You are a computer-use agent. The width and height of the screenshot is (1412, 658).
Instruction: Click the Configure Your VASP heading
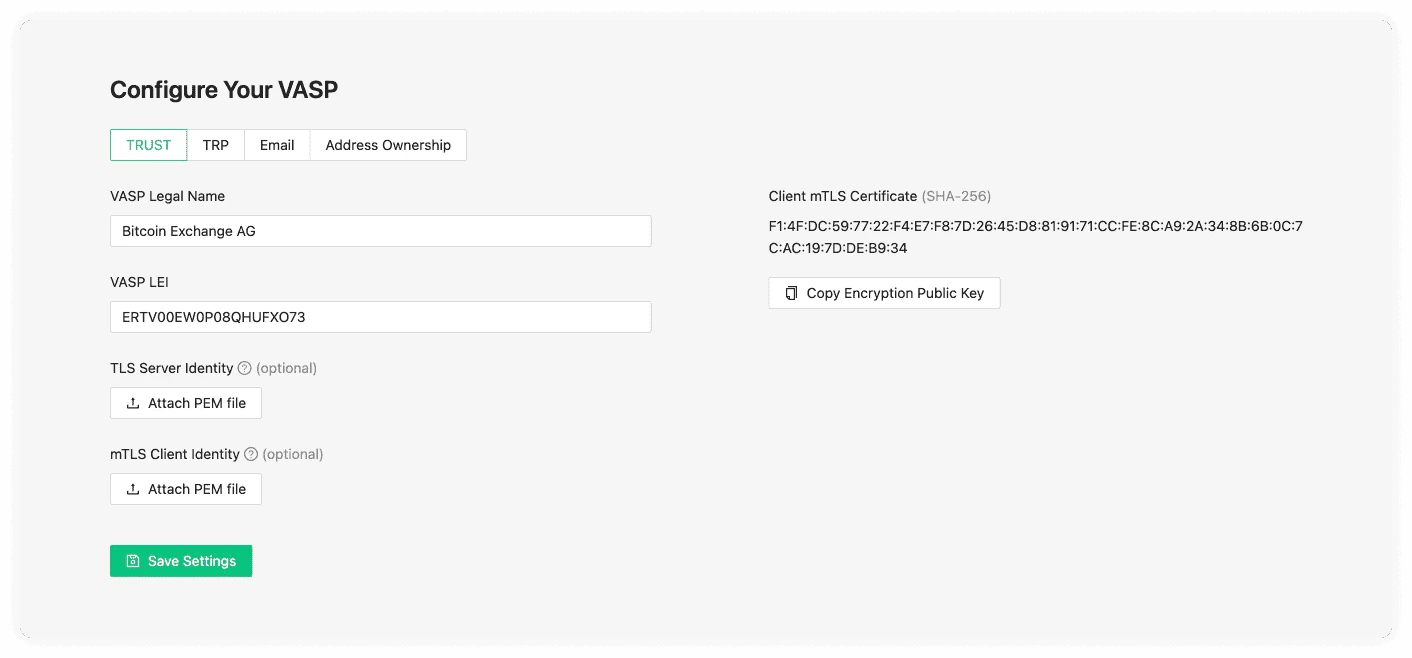click(x=224, y=90)
